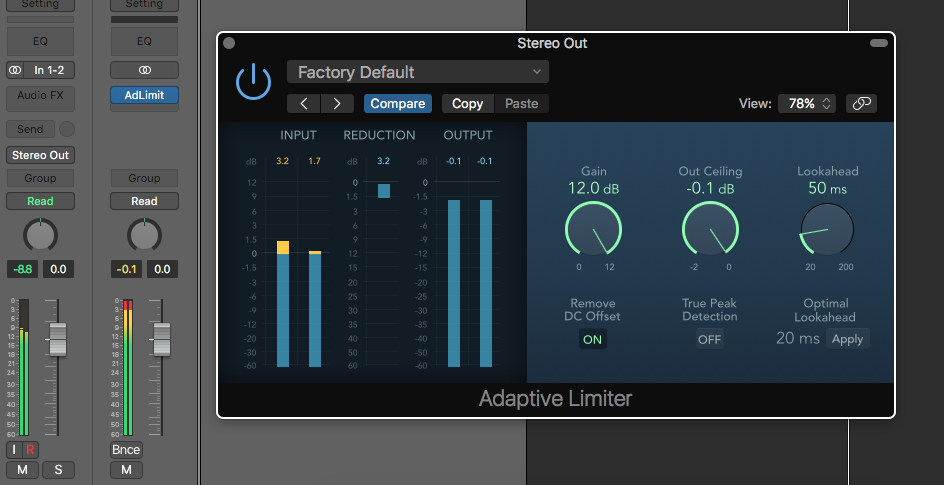Open the Audio FX slot
944x485 pixels.
click(40, 99)
